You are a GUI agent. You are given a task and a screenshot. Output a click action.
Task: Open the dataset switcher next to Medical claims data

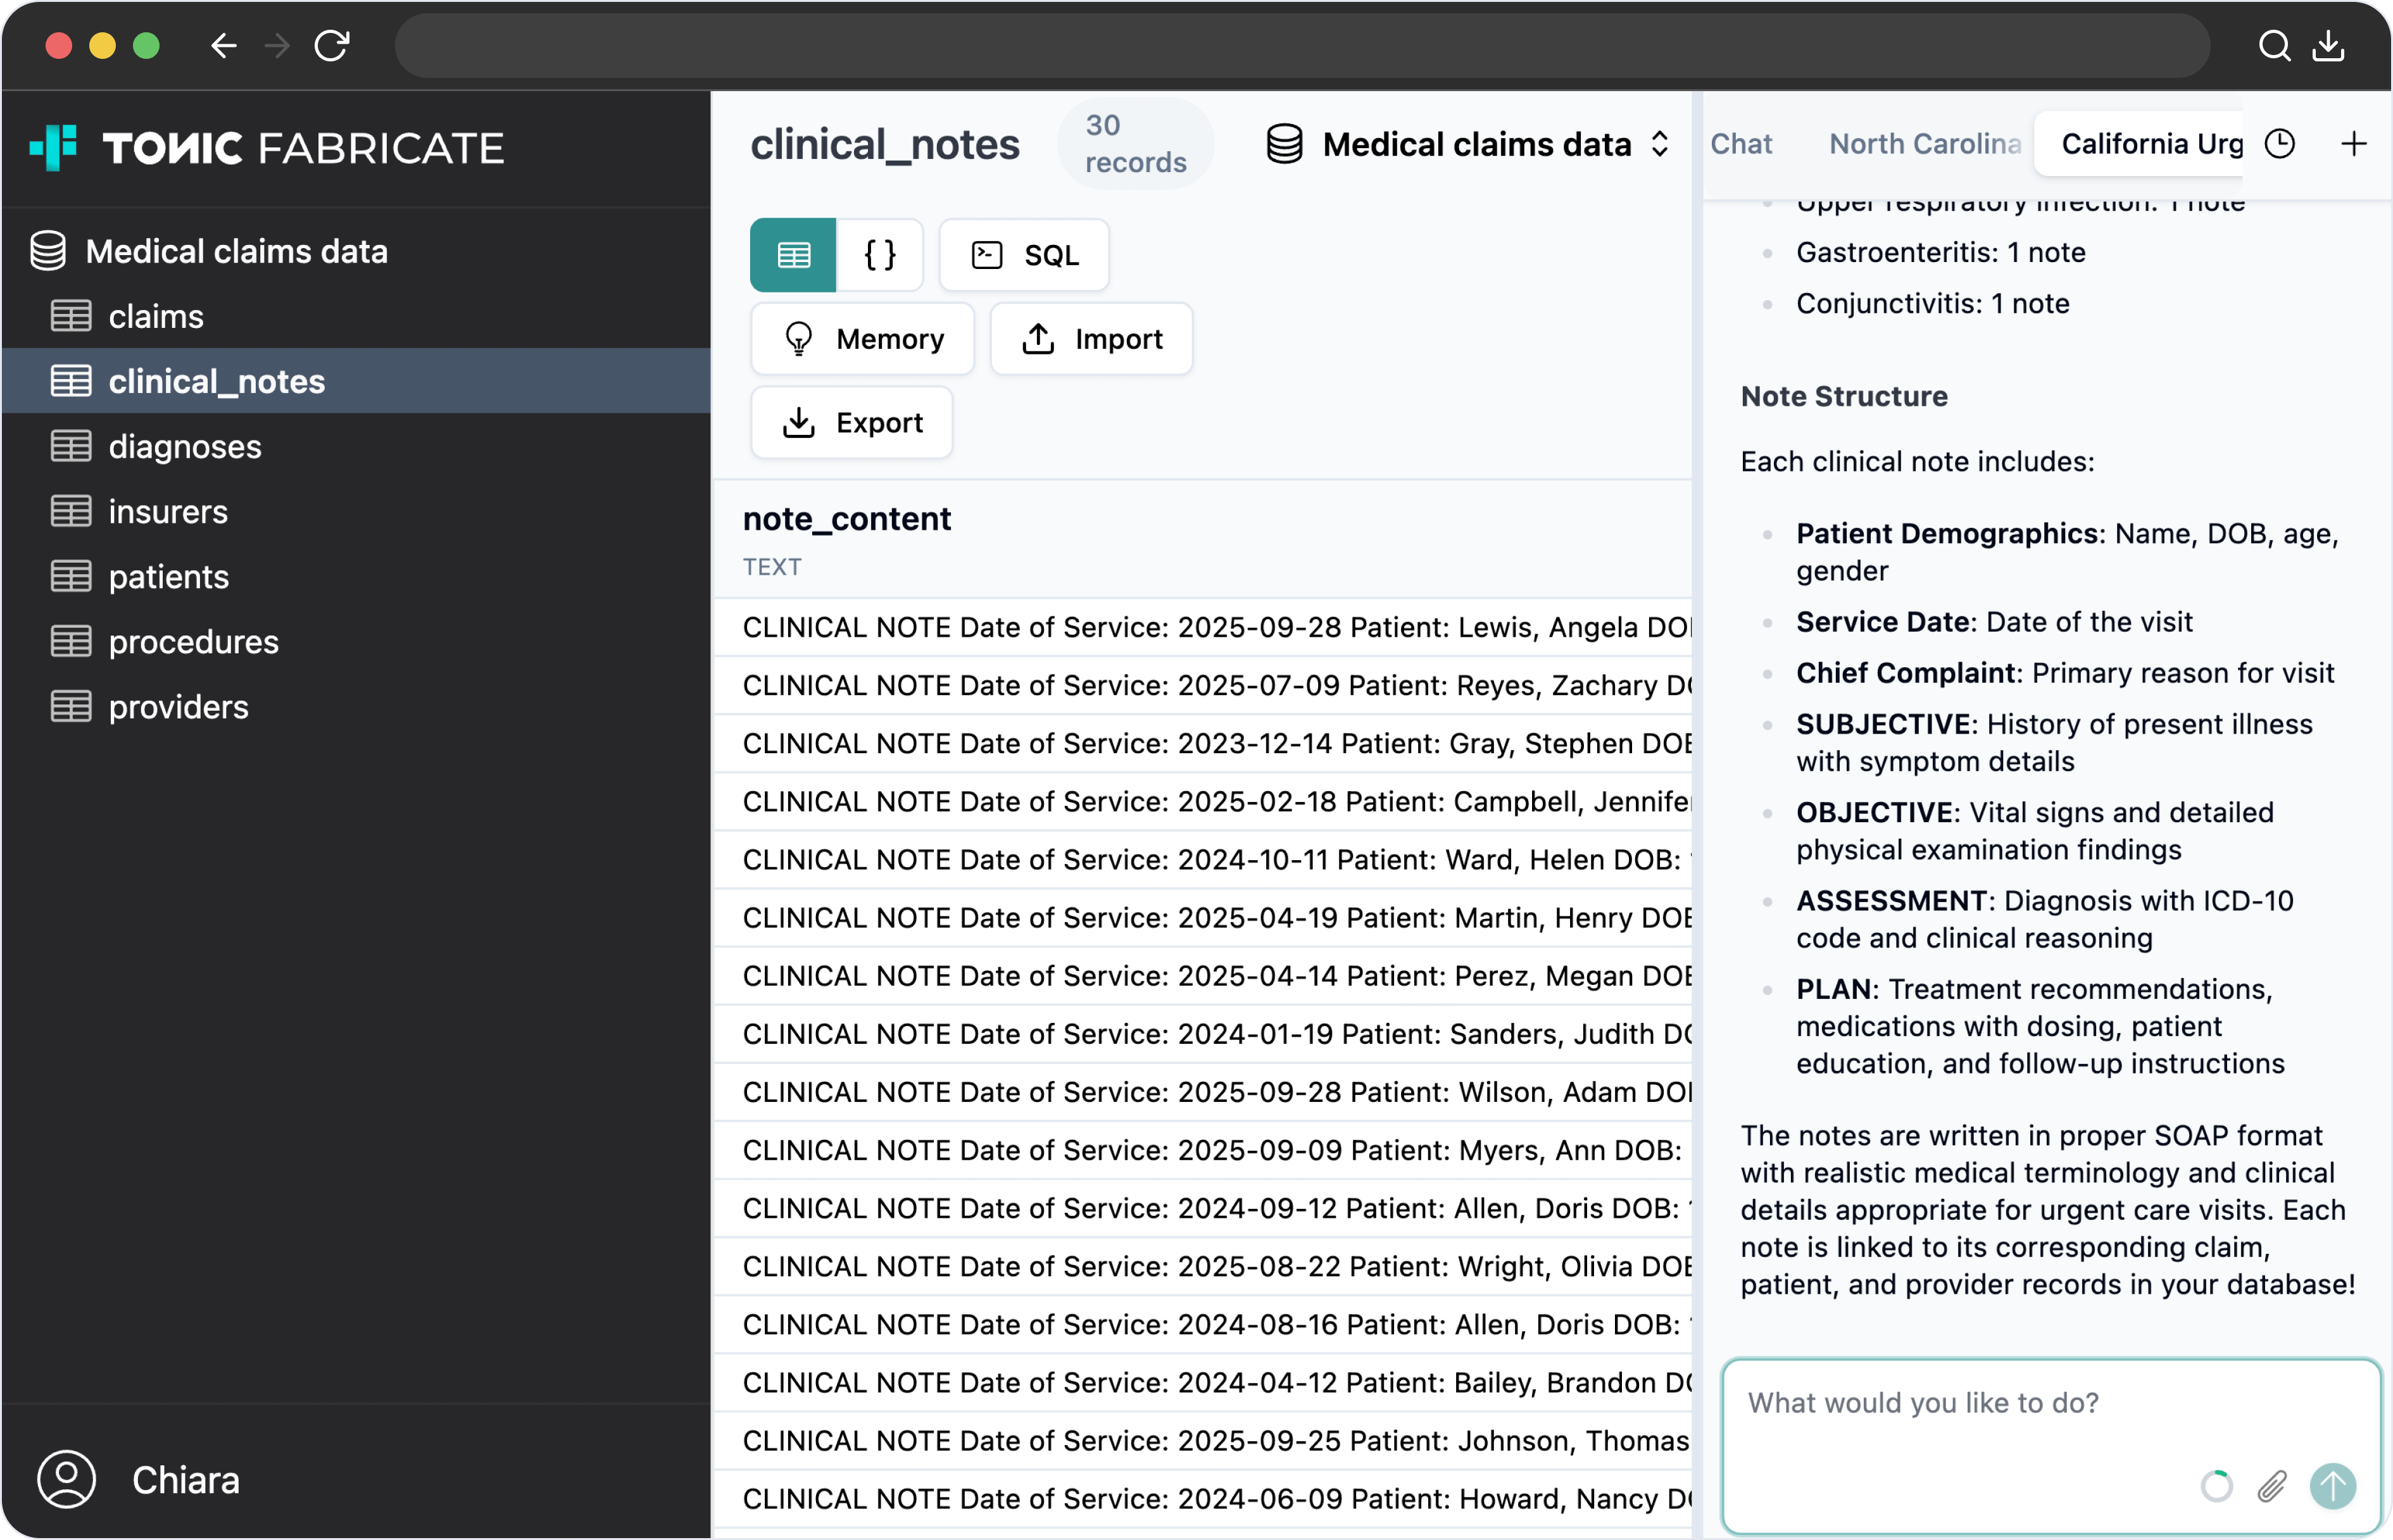click(1661, 143)
